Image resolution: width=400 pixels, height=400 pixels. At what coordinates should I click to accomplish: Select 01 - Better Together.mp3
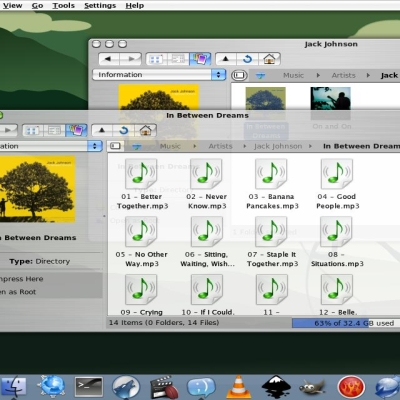pos(142,184)
